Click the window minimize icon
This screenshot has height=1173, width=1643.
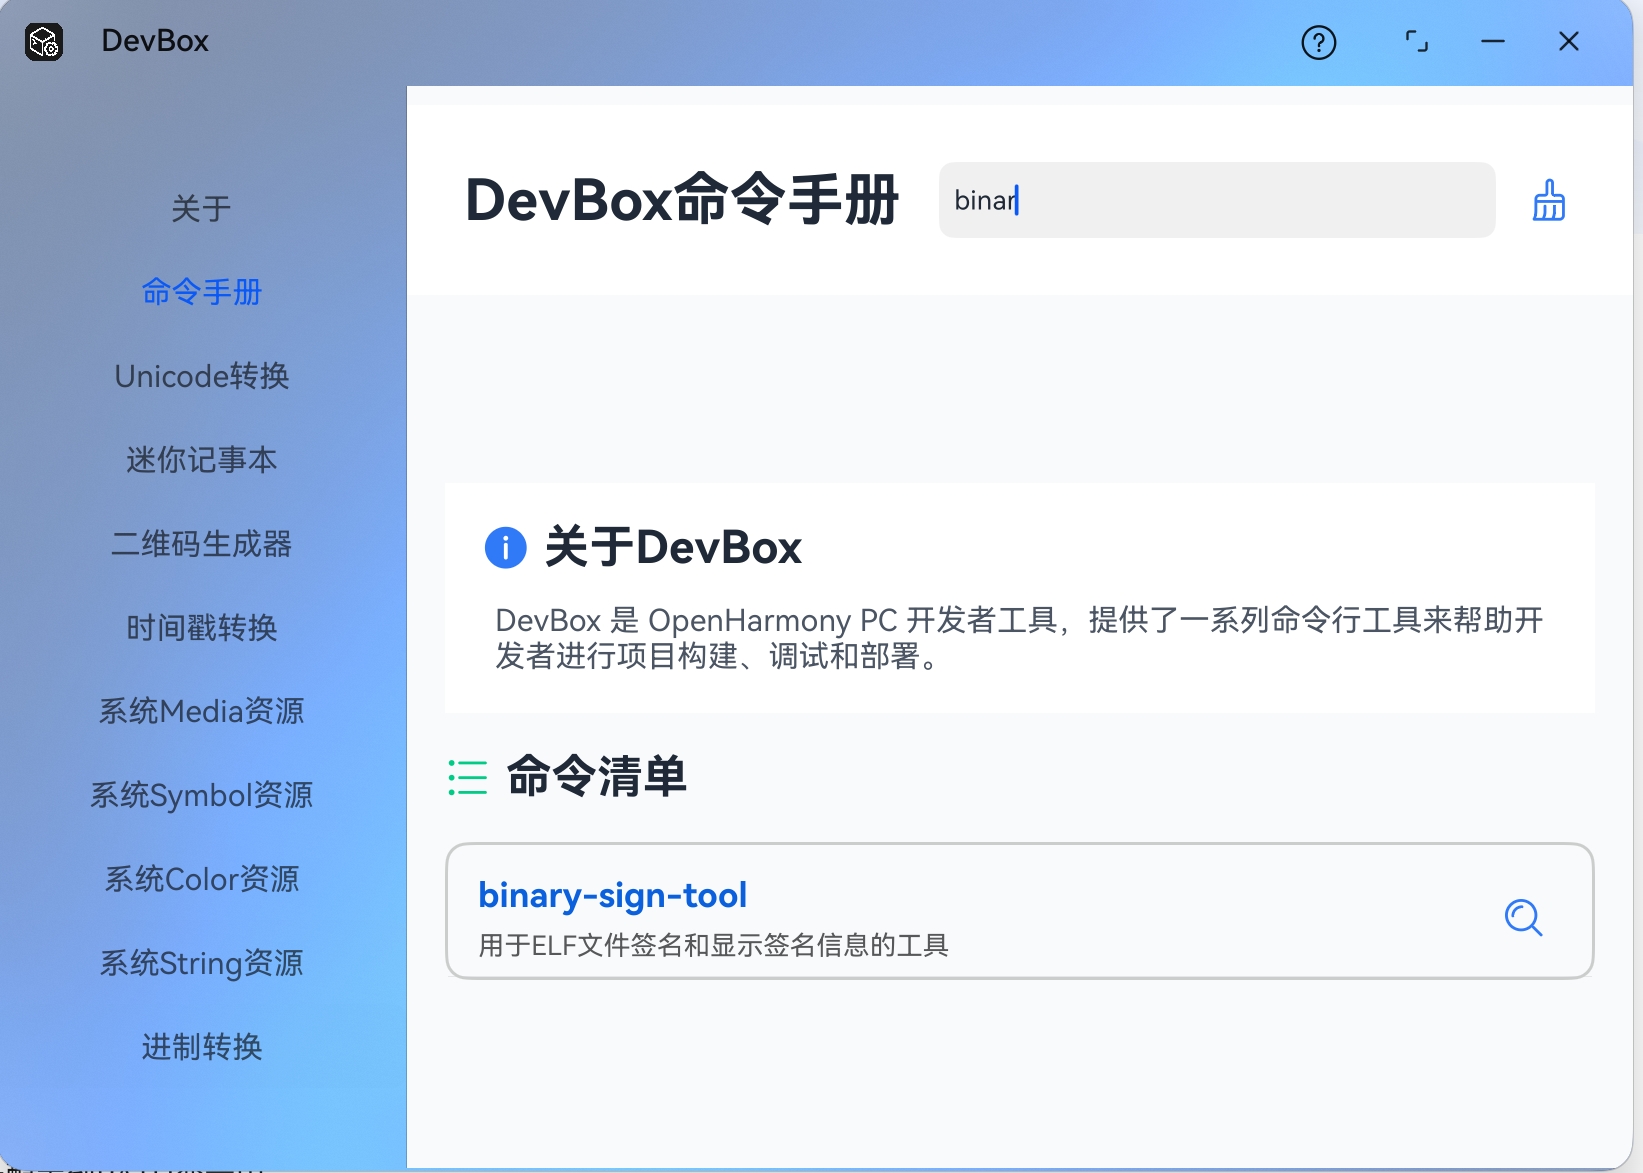click(1492, 42)
